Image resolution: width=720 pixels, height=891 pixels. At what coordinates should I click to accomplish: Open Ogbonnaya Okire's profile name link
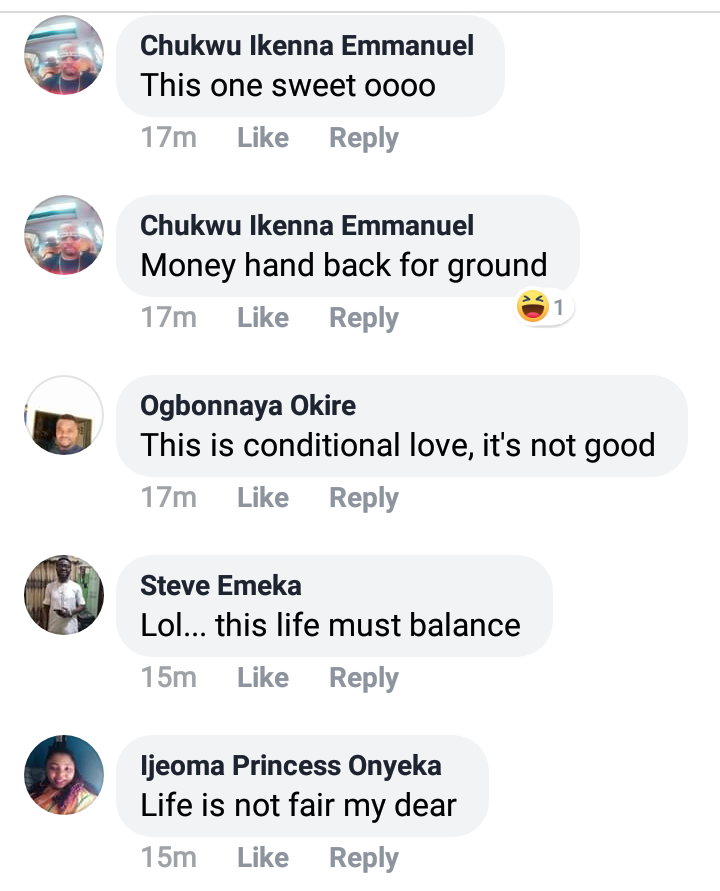[x=248, y=406]
